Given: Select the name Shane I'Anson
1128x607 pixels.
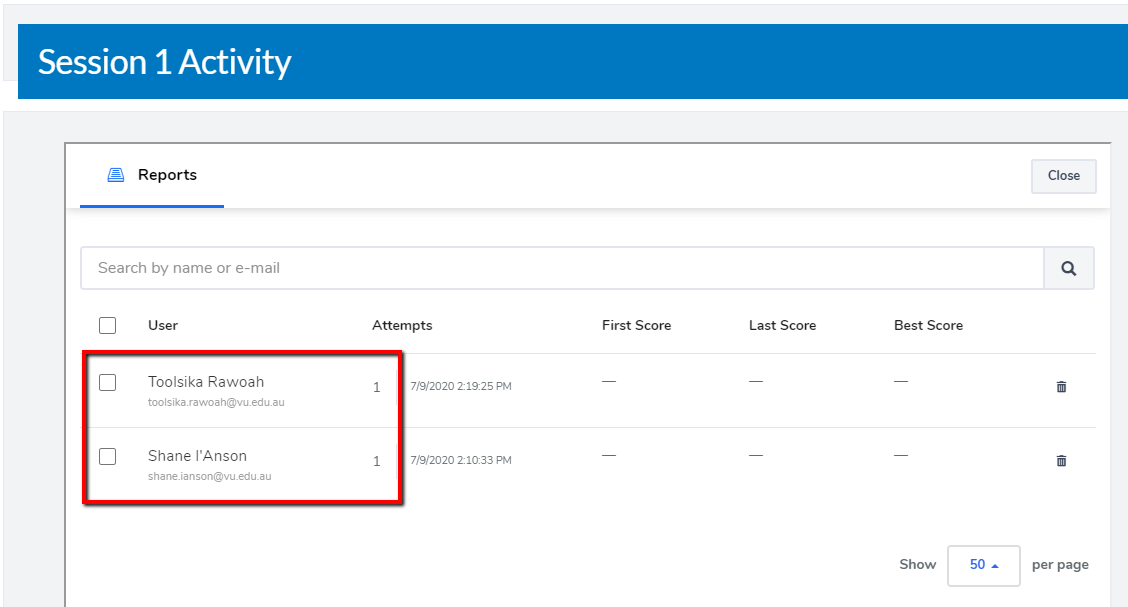Looking at the screenshot, I should tap(197, 456).
